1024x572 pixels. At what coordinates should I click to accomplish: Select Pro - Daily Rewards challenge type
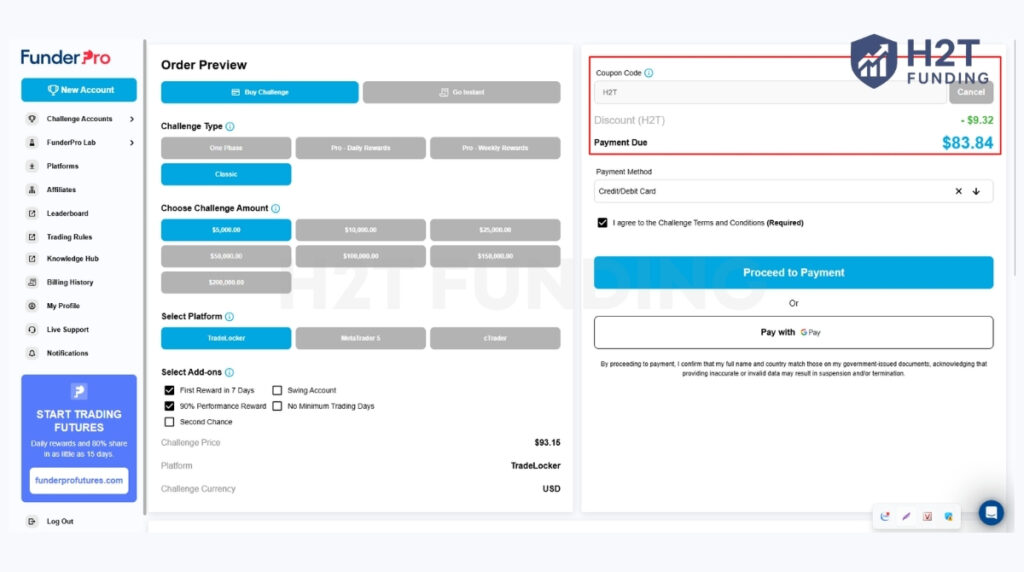click(360, 148)
